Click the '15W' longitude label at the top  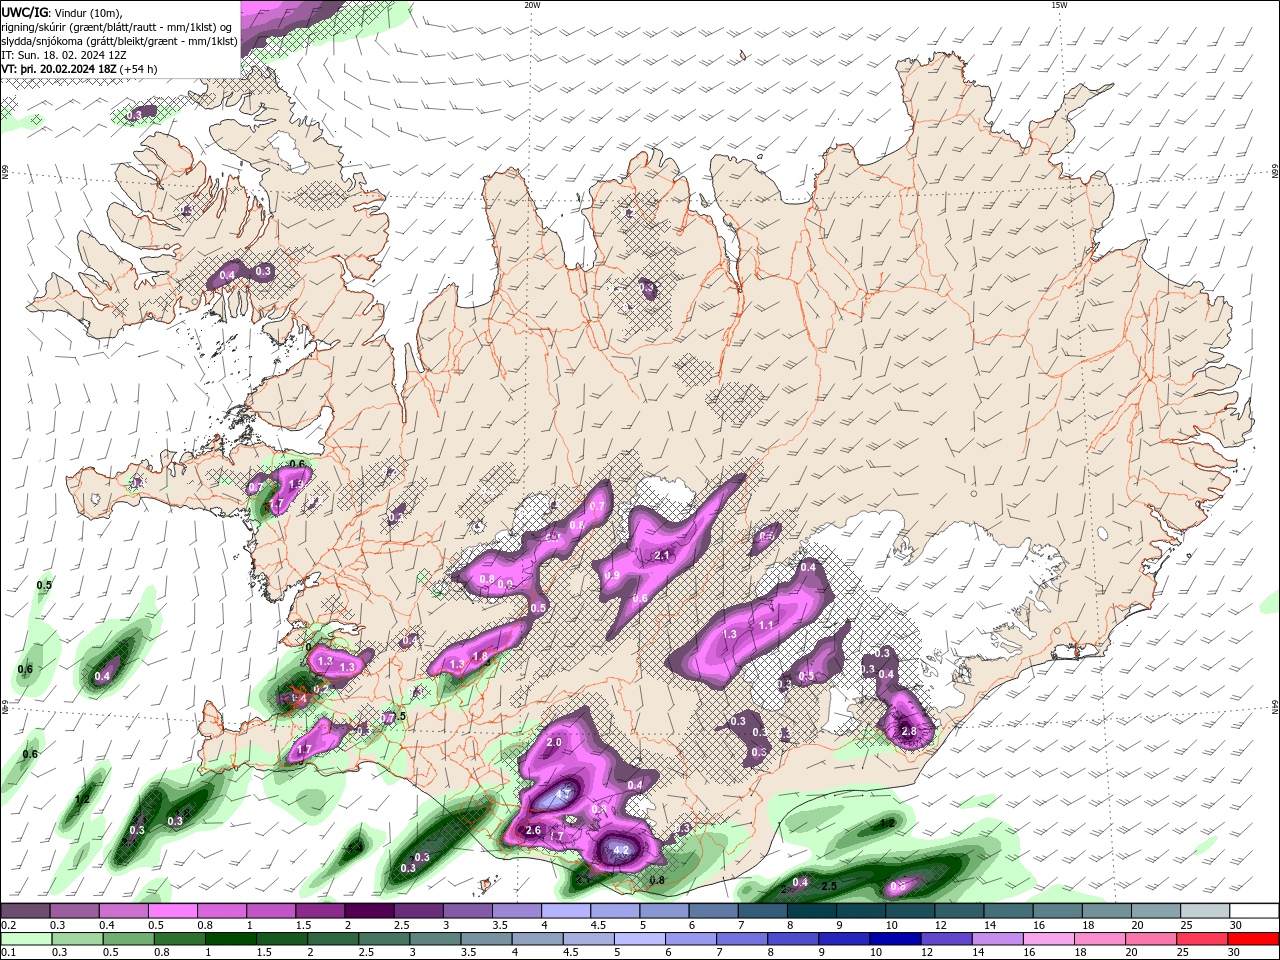tap(1059, 5)
